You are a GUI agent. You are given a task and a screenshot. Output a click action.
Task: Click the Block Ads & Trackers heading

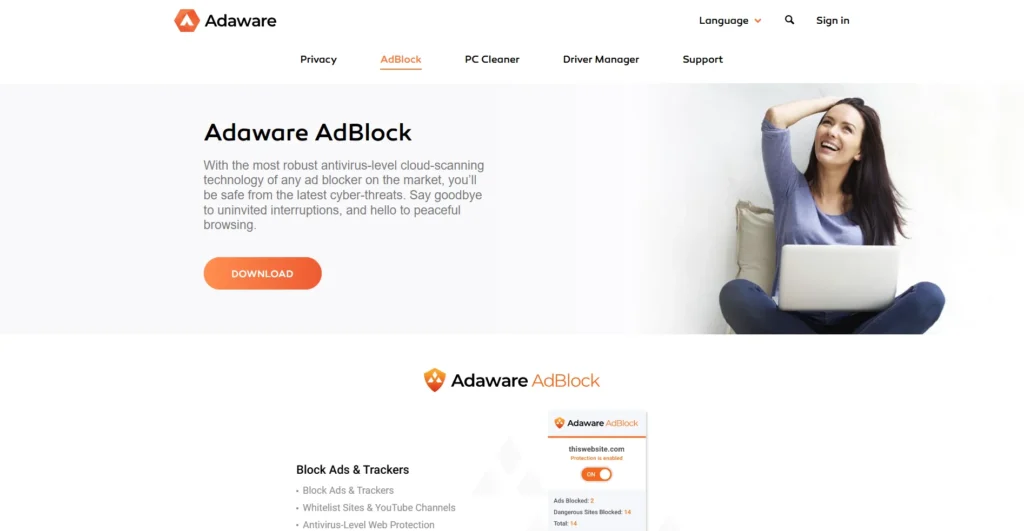coord(352,470)
